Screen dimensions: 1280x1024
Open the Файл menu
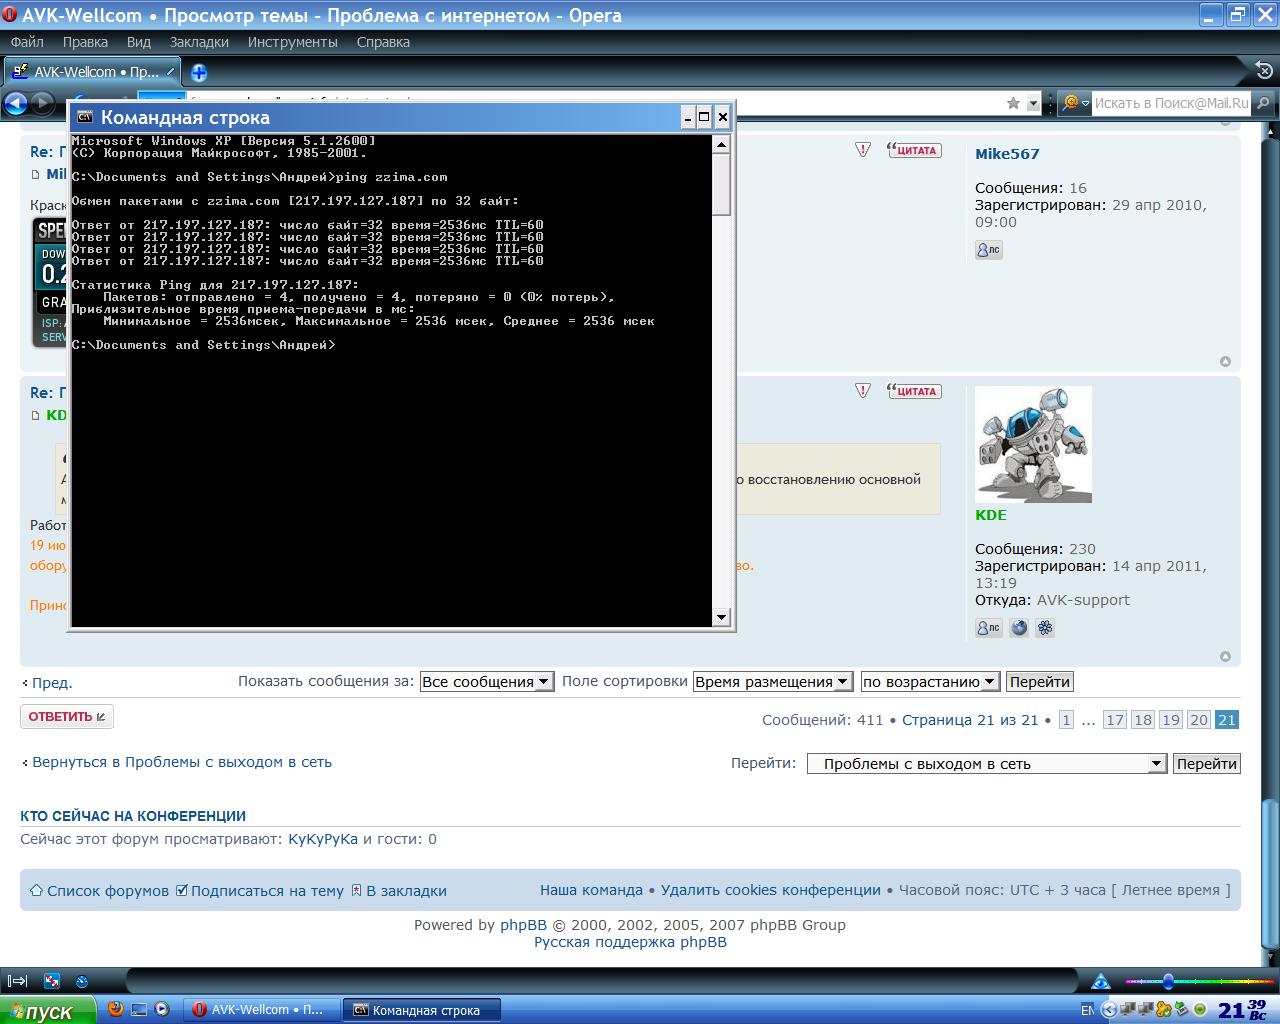[27, 42]
